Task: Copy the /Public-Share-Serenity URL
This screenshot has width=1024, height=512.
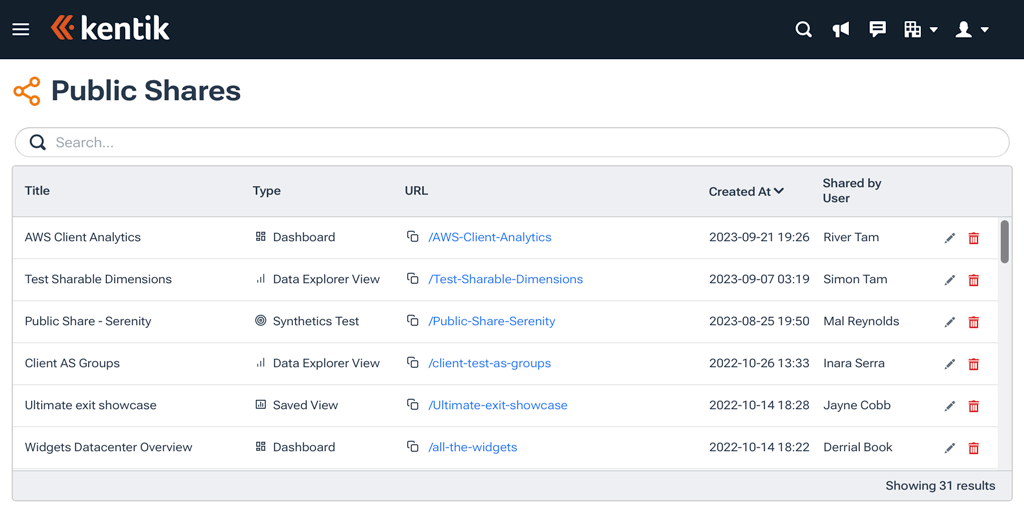Action: pyautogui.click(x=412, y=321)
